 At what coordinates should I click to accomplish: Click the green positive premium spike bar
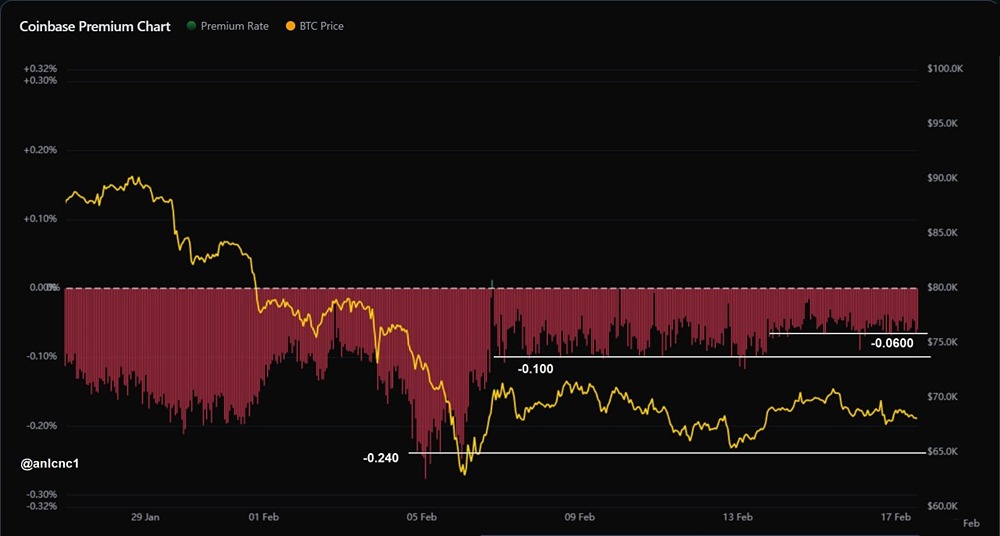click(492, 283)
